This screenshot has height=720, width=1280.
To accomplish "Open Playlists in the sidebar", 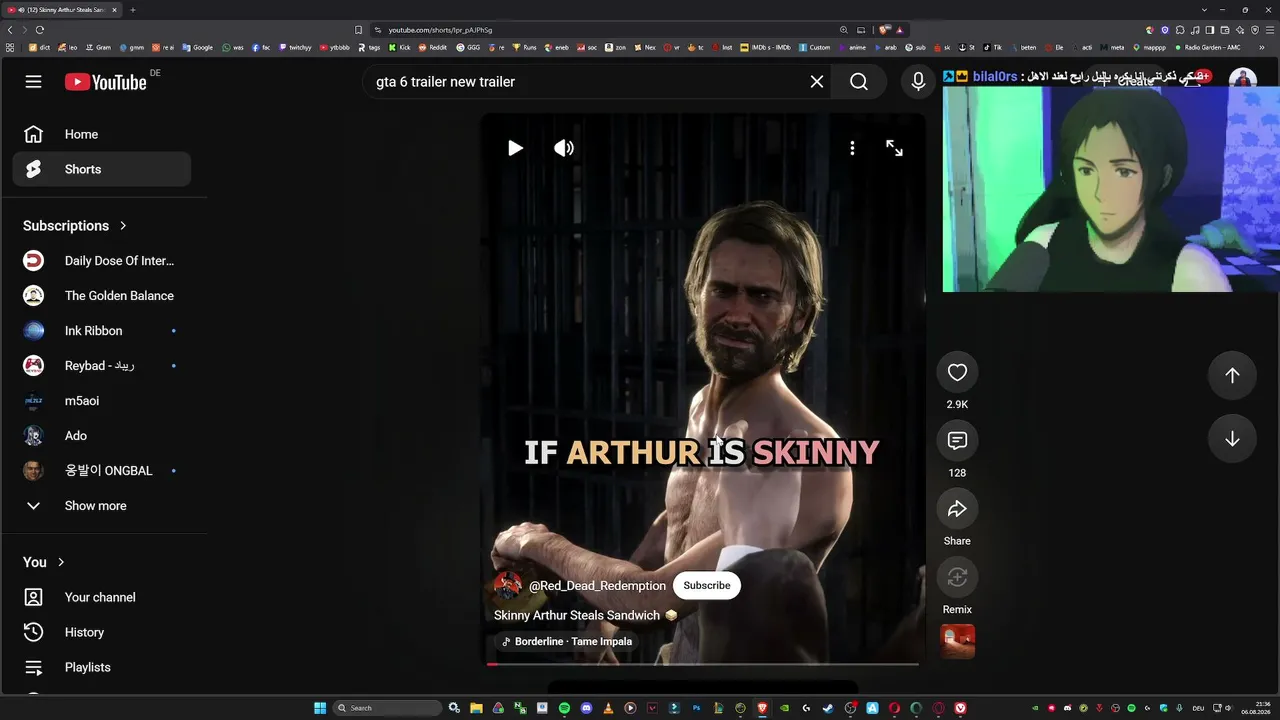I will [102, 667].
